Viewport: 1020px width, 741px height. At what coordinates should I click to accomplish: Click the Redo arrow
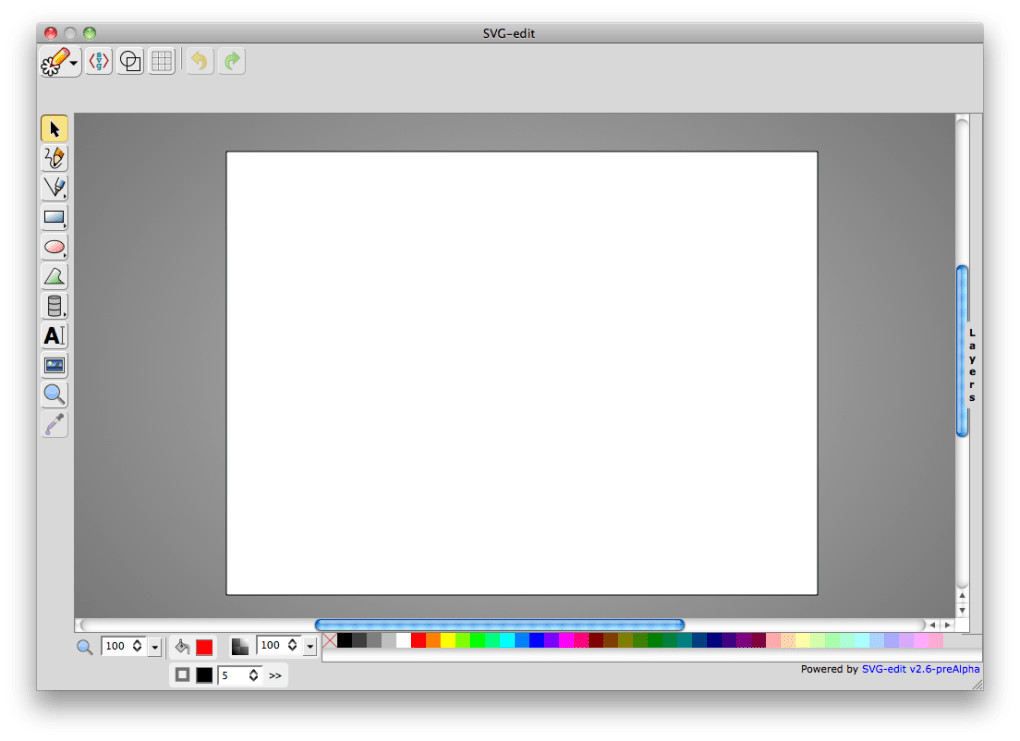coord(232,61)
